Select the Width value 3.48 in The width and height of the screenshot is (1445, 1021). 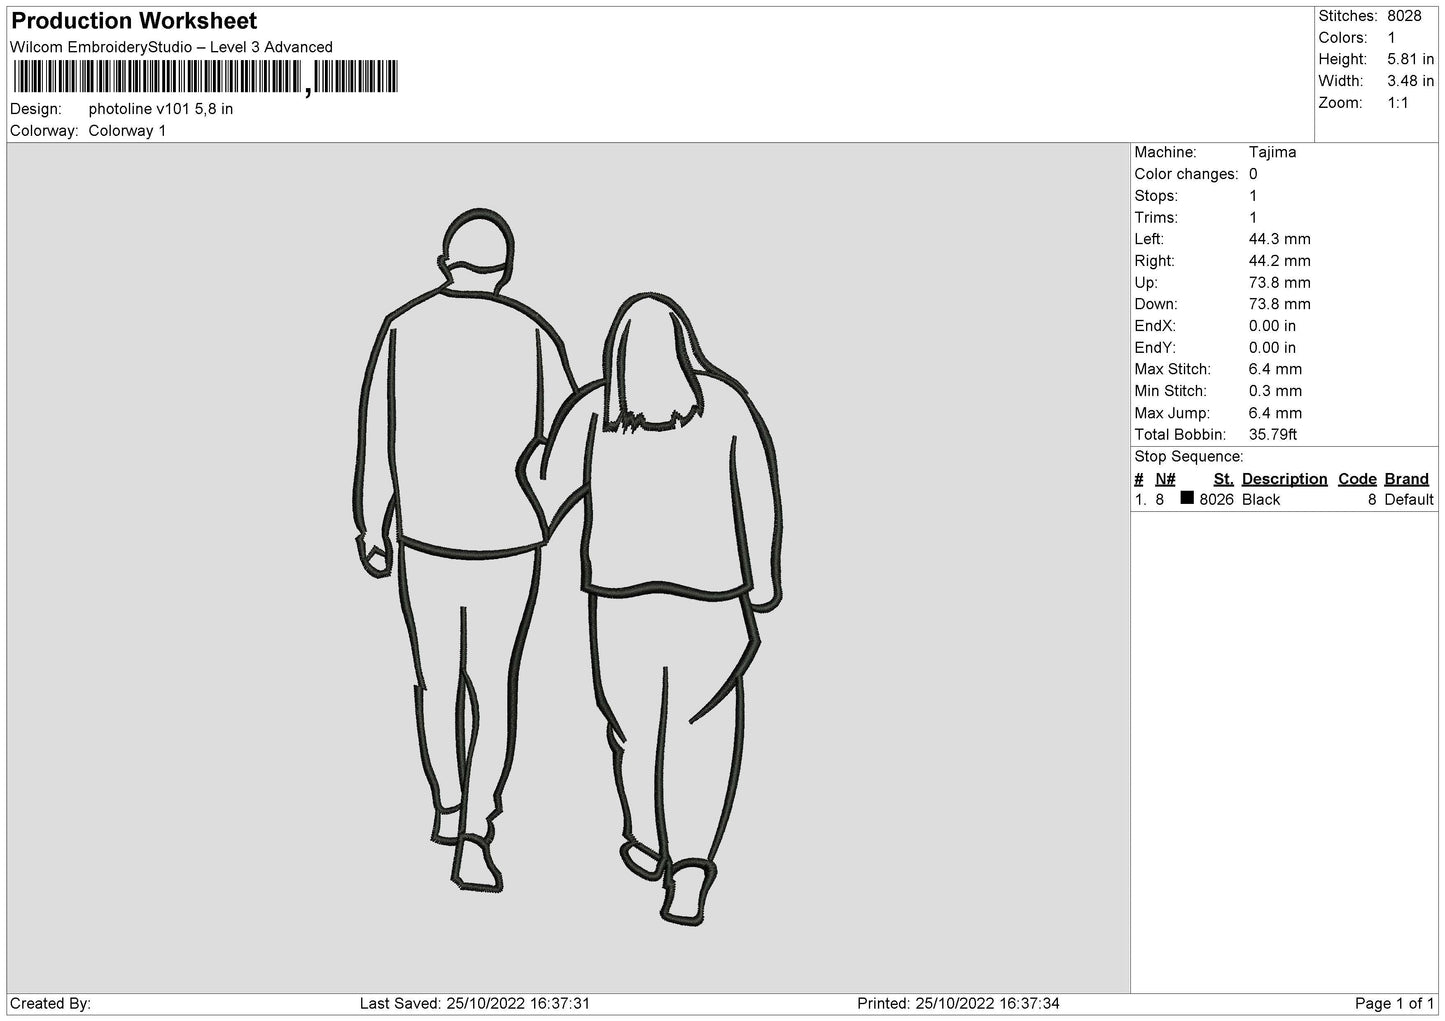[1410, 81]
